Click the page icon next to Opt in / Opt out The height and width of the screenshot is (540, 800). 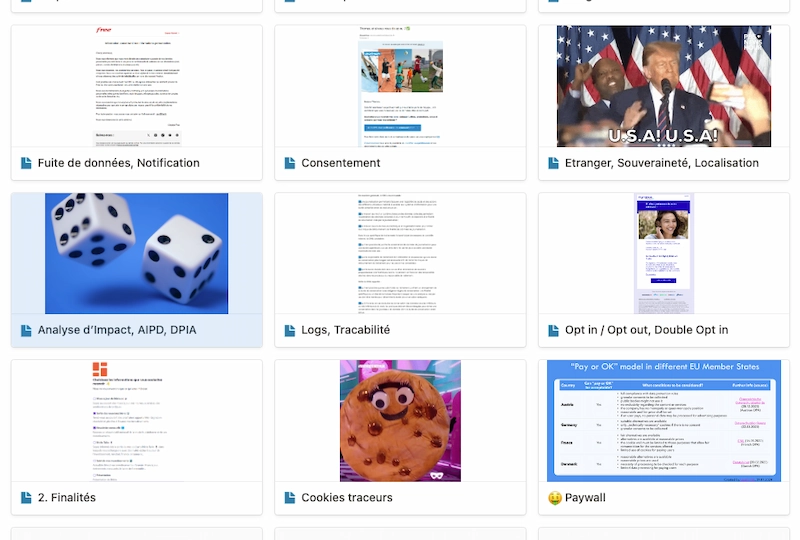pos(554,330)
